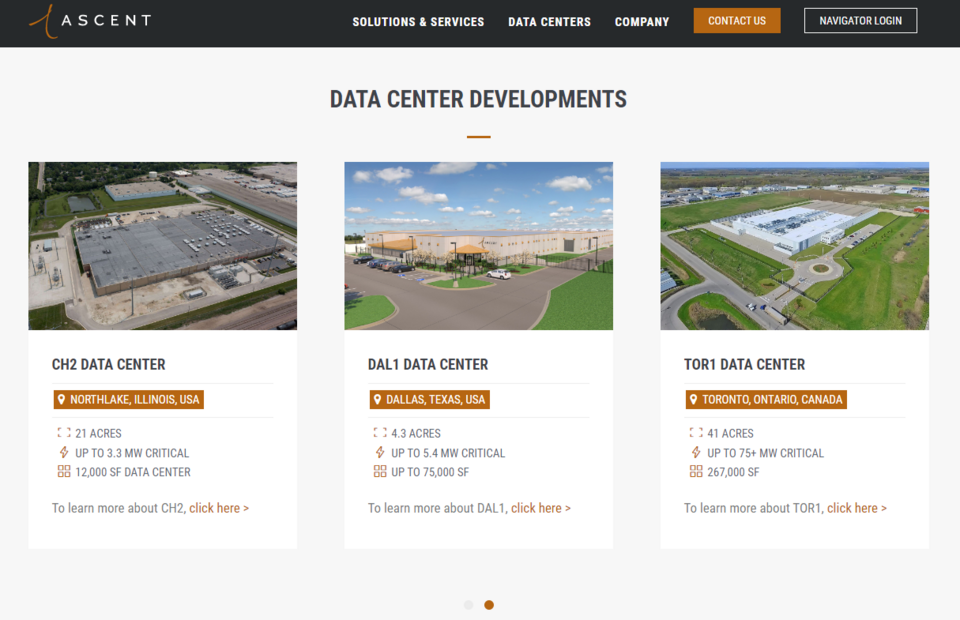Click the Dallas, Texas, USA location tag
Screen dimensions: 960x620
[429, 400]
